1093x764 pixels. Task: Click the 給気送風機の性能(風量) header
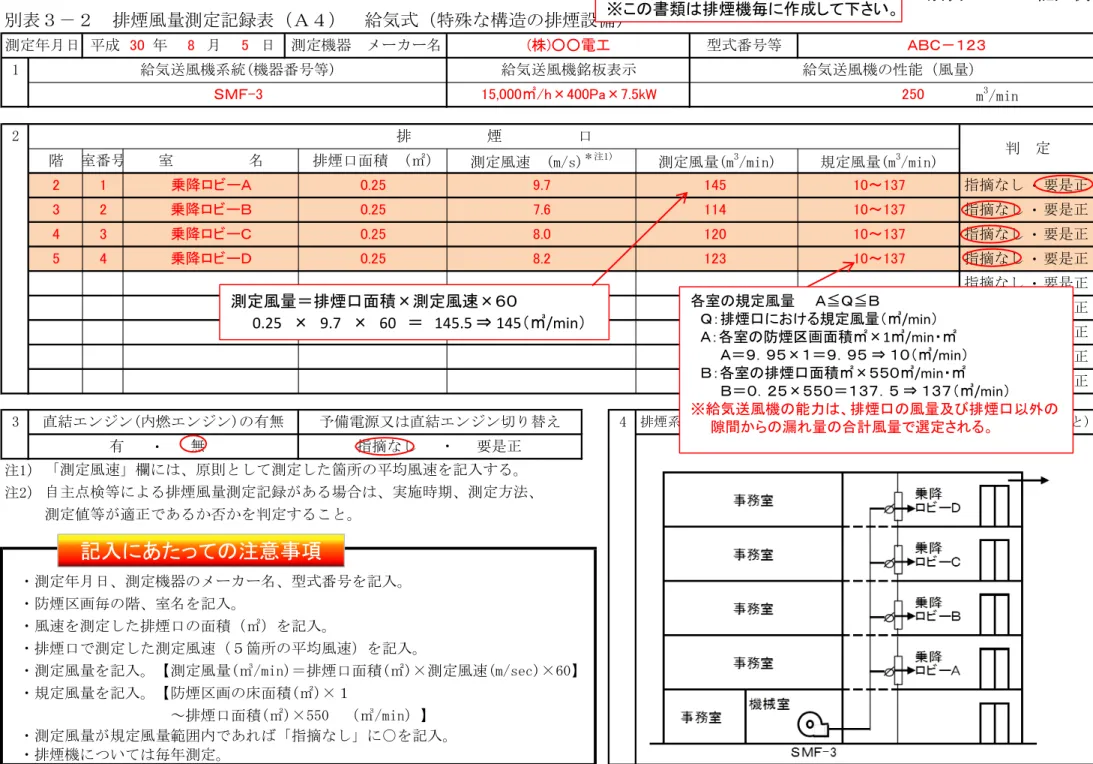click(888, 70)
